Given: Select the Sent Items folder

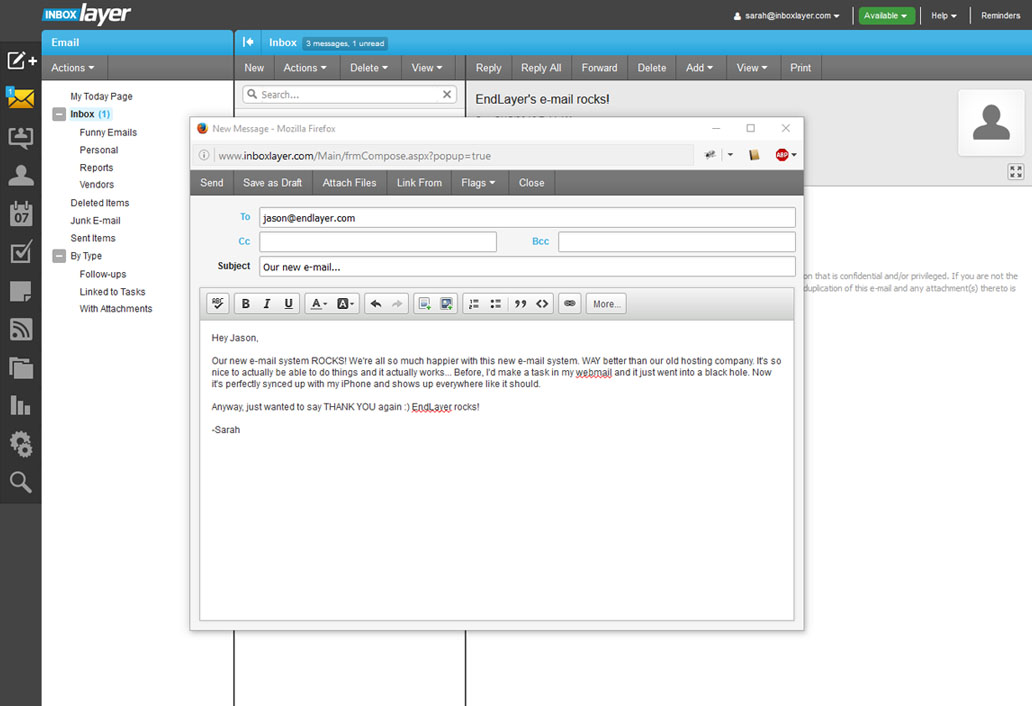Looking at the screenshot, I should (x=93, y=238).
